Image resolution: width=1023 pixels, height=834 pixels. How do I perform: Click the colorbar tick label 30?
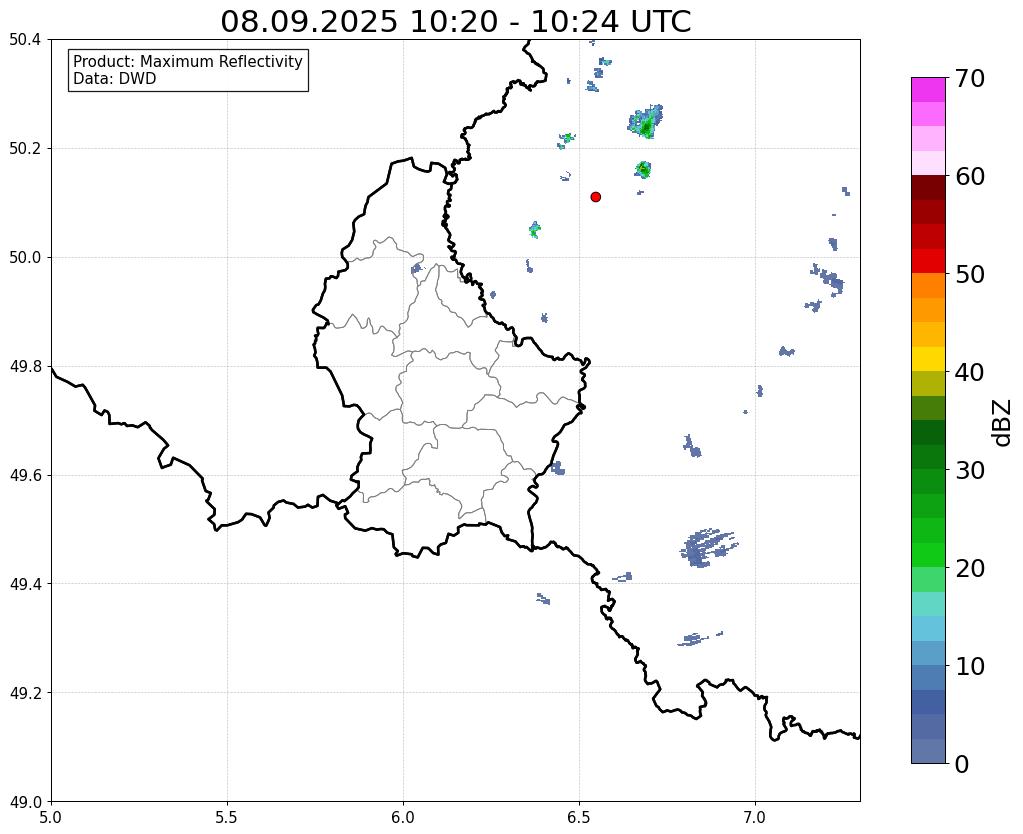click(x=970, y=470)
